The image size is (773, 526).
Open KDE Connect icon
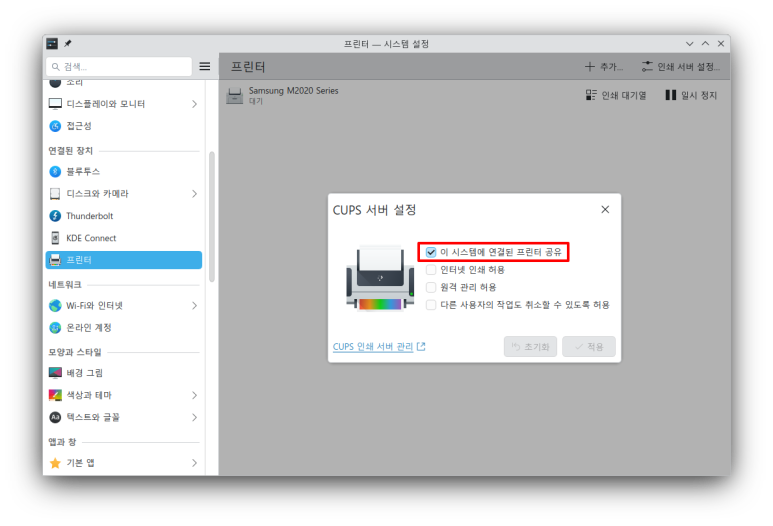click(55, 238)
